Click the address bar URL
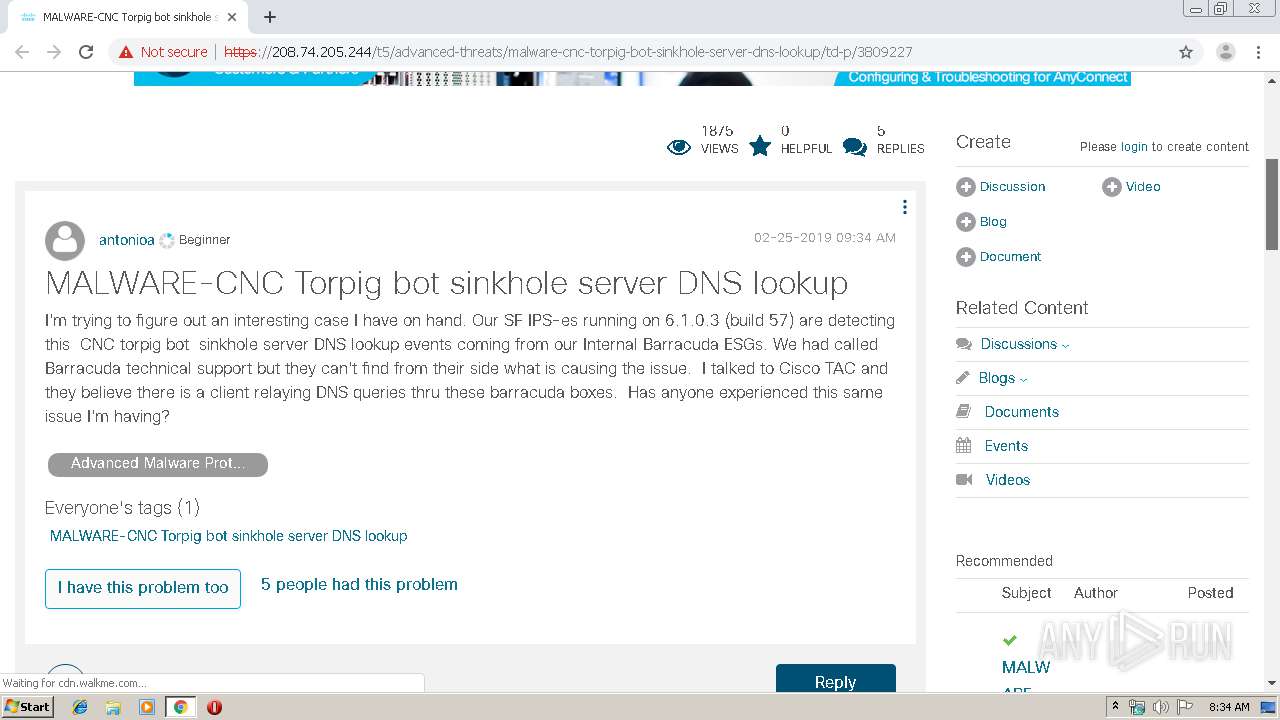This screenshot has height=720, width=1280. pos(568,52)
